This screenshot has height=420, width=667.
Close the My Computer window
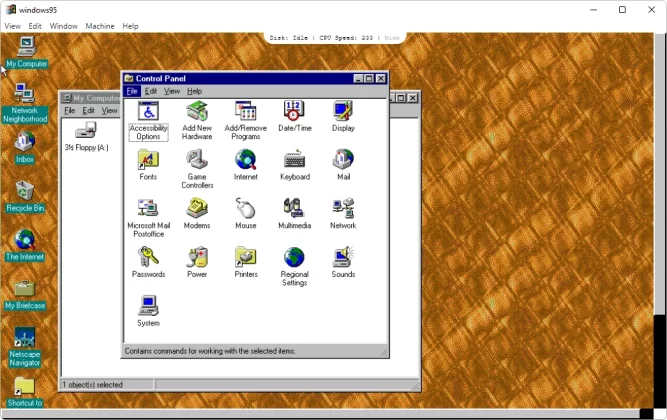pyautogui.click(x=413, y=98)
